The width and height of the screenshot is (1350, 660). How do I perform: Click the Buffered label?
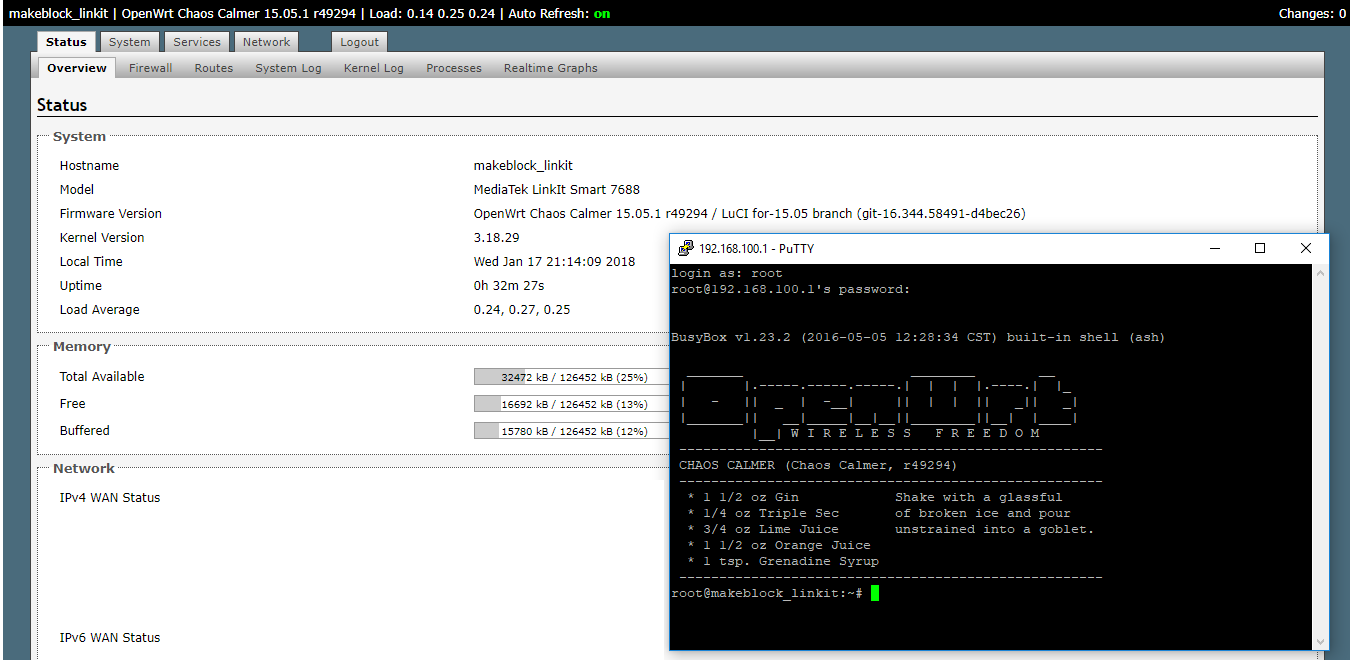pos(85,431)
